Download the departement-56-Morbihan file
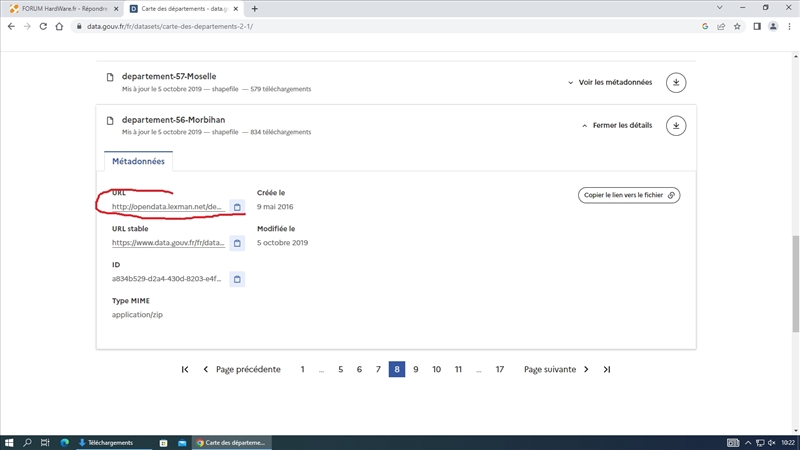 (677, 126)
